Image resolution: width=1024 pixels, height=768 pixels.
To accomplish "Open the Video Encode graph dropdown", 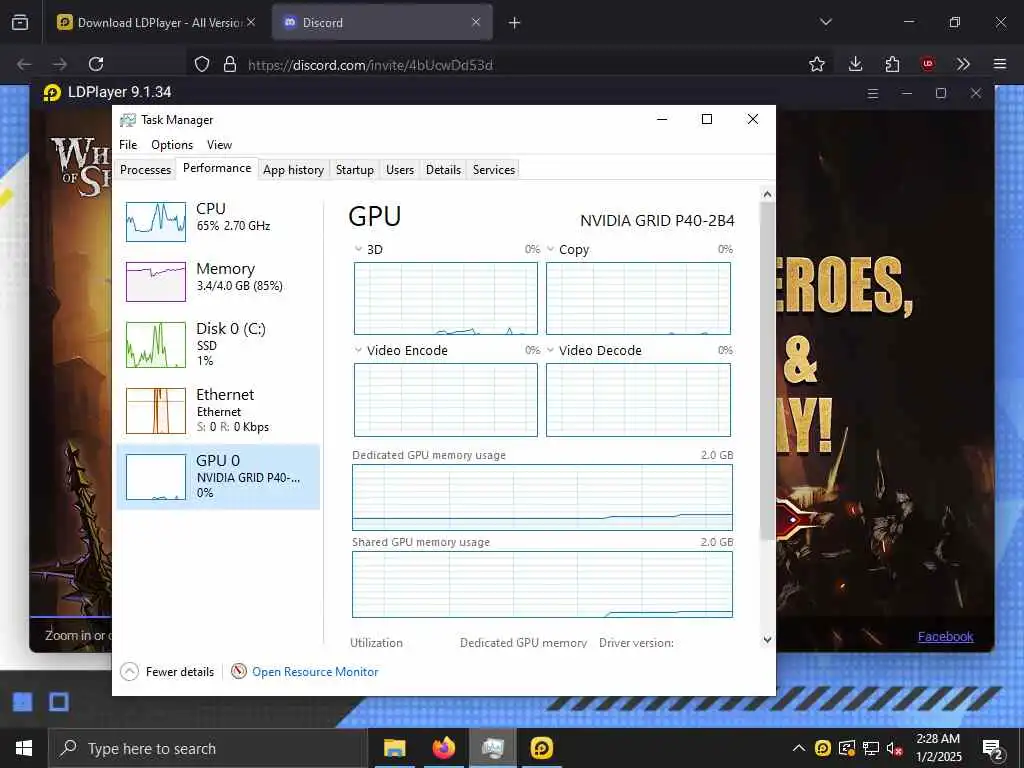I will [358, 350].
